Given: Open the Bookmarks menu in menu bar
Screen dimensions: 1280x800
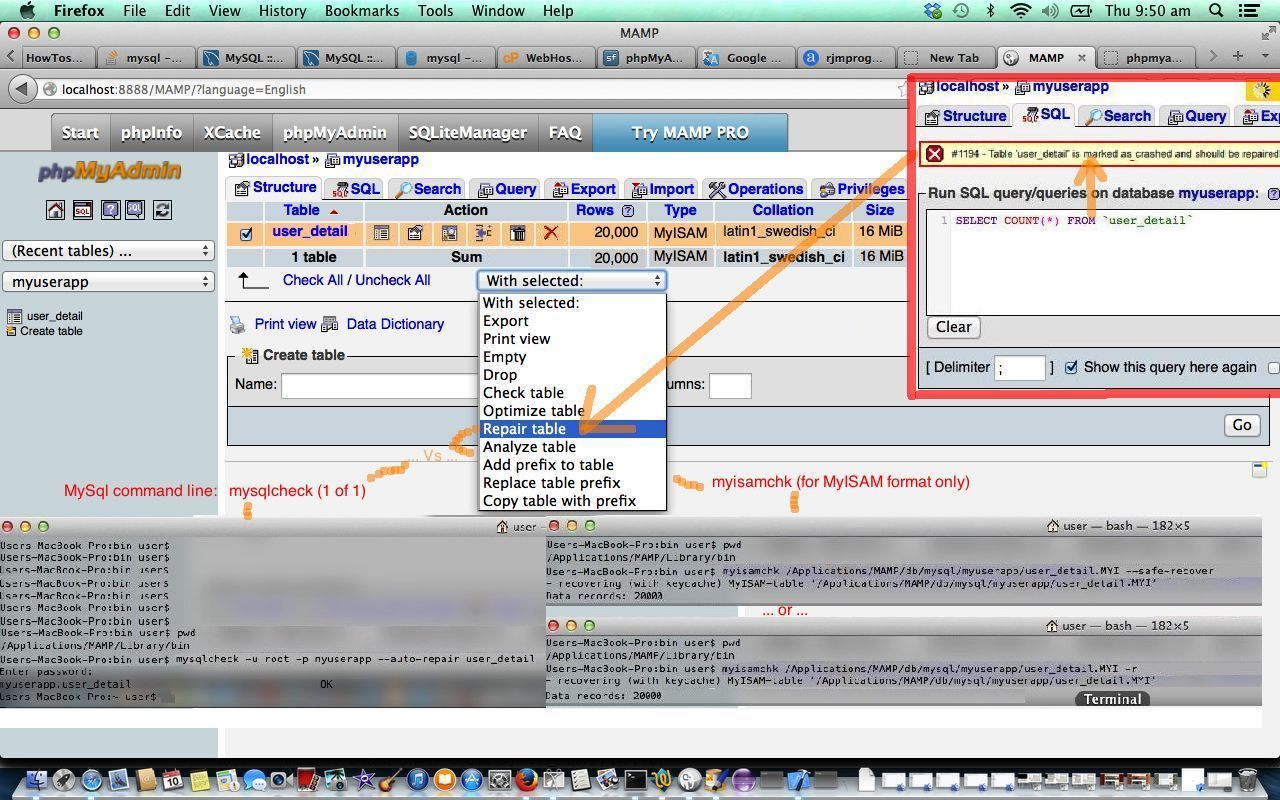Looking at the screenshot, I should coord(361,11).
